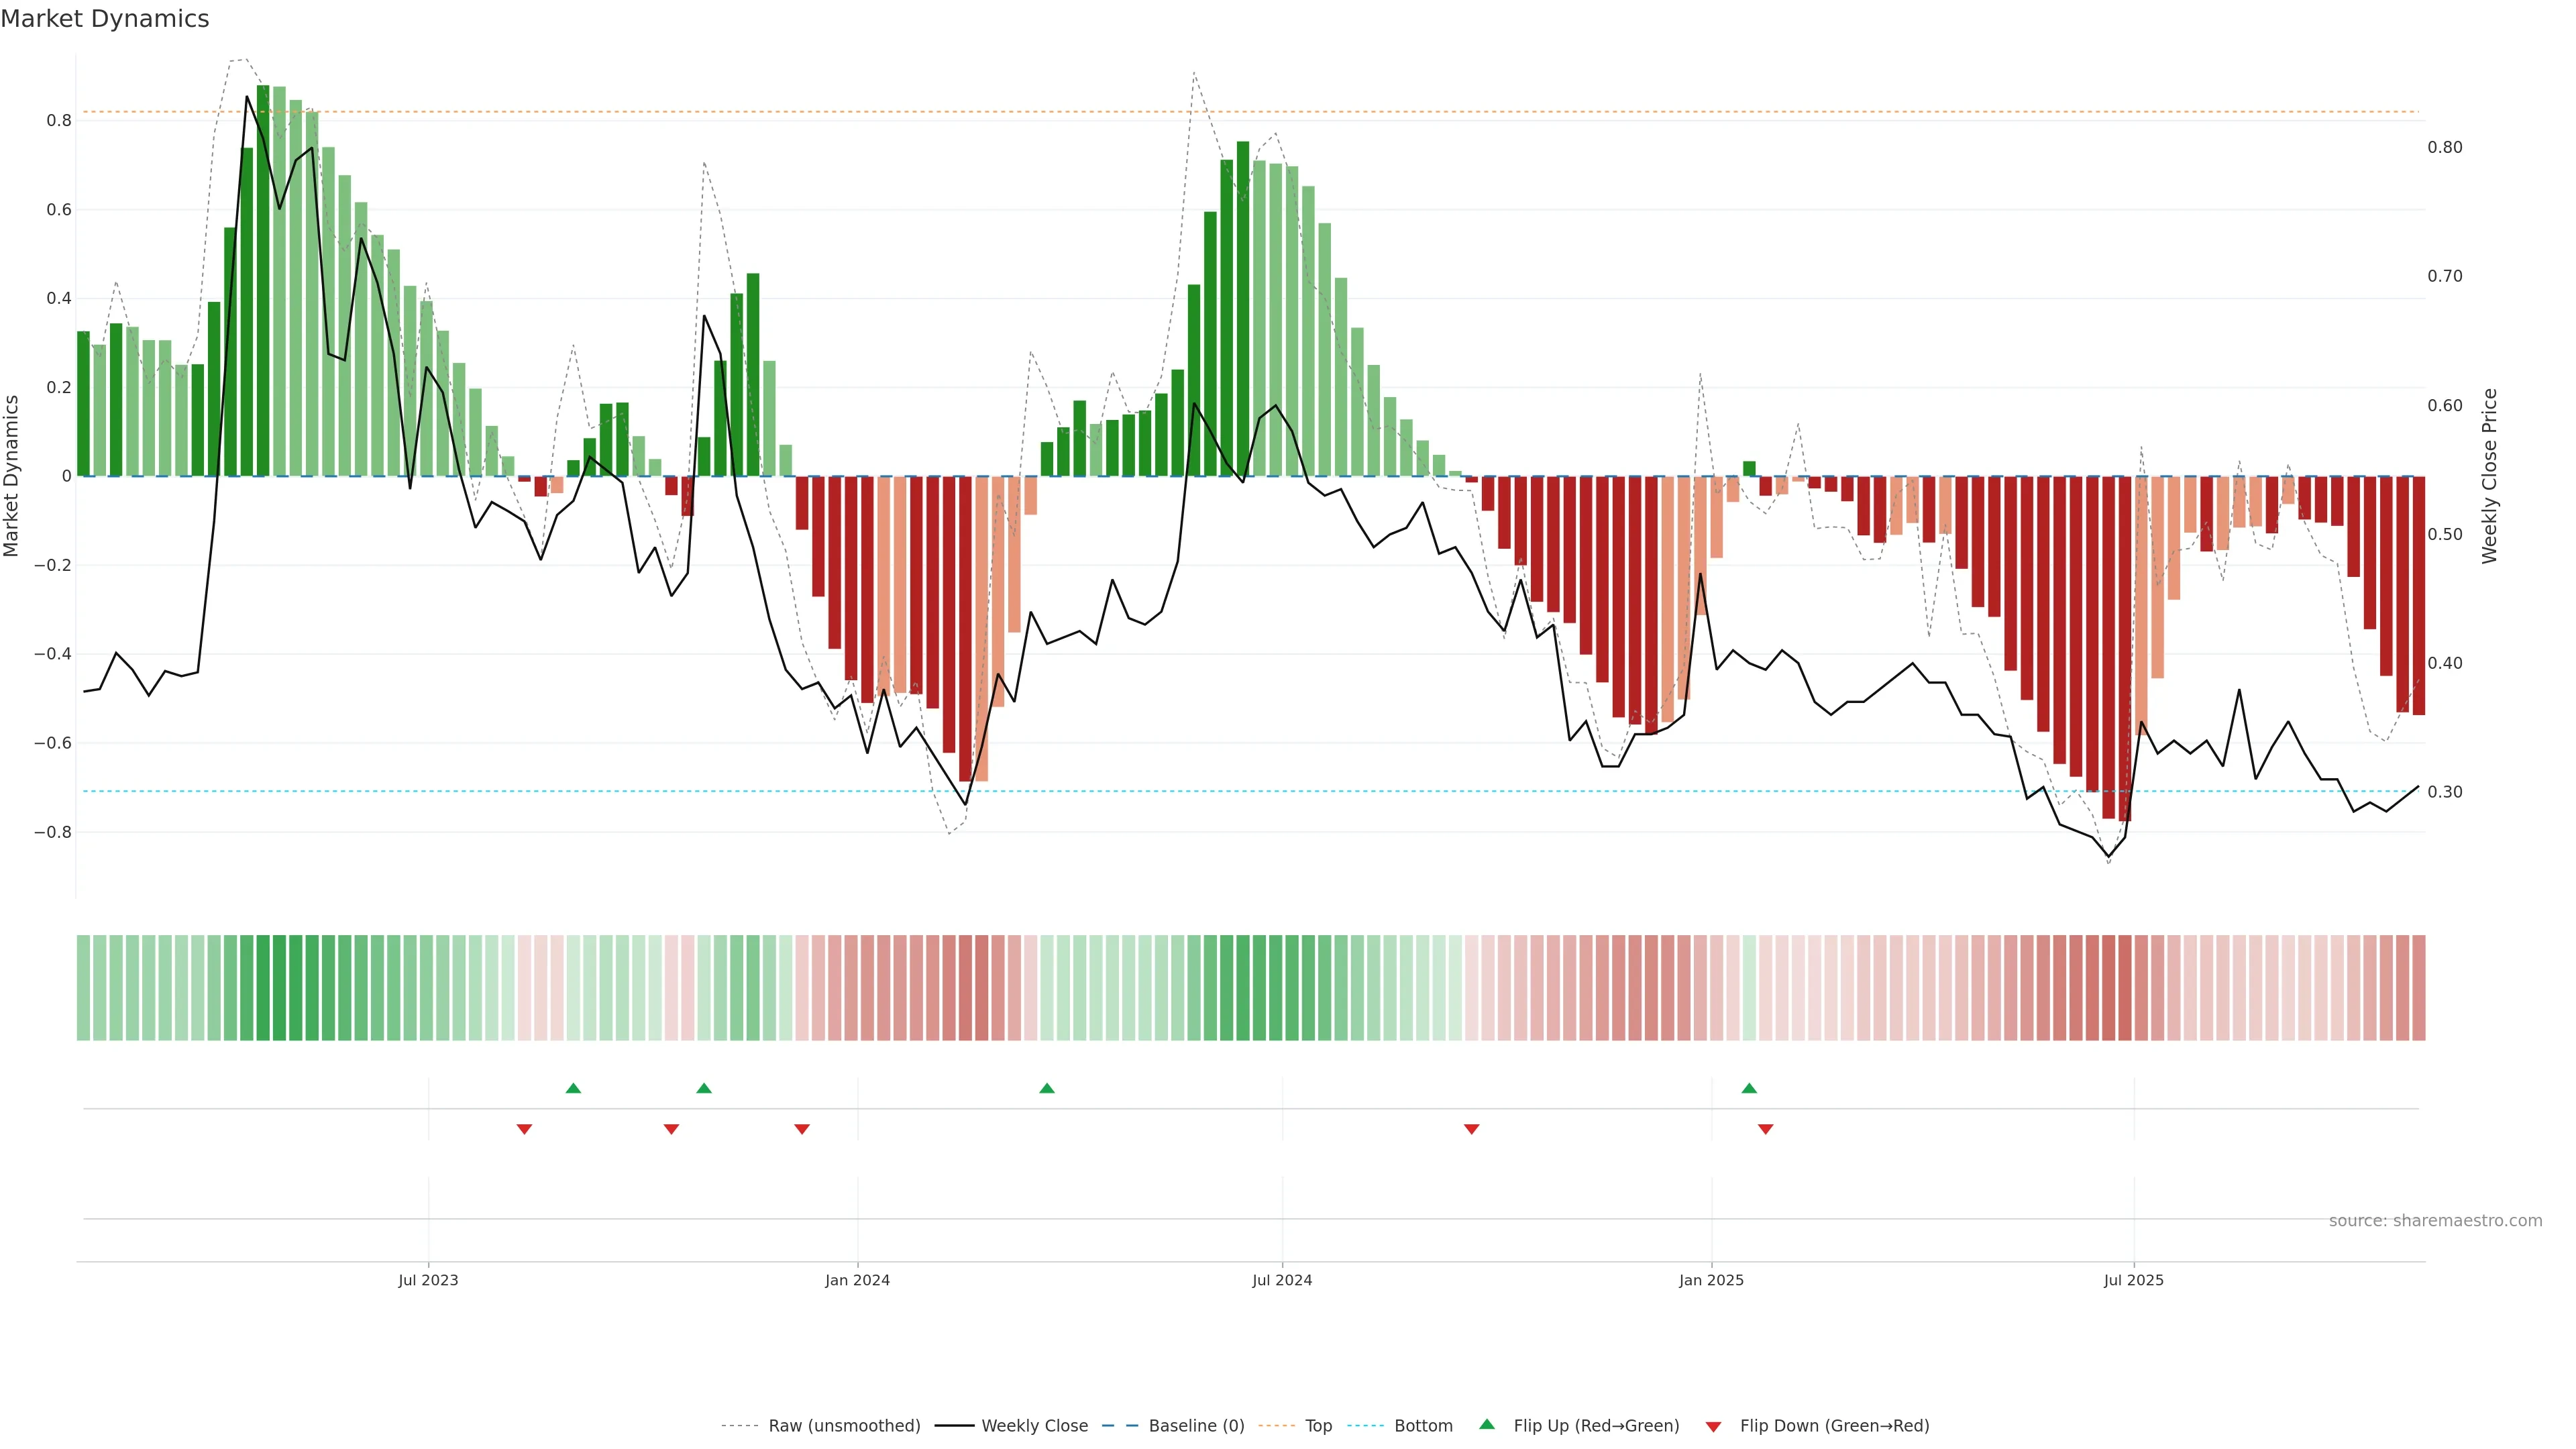Toggle the Weekly Close legend entry
Viewport: 2576px width, 1449px height.
click(x=1034, y=1426)
